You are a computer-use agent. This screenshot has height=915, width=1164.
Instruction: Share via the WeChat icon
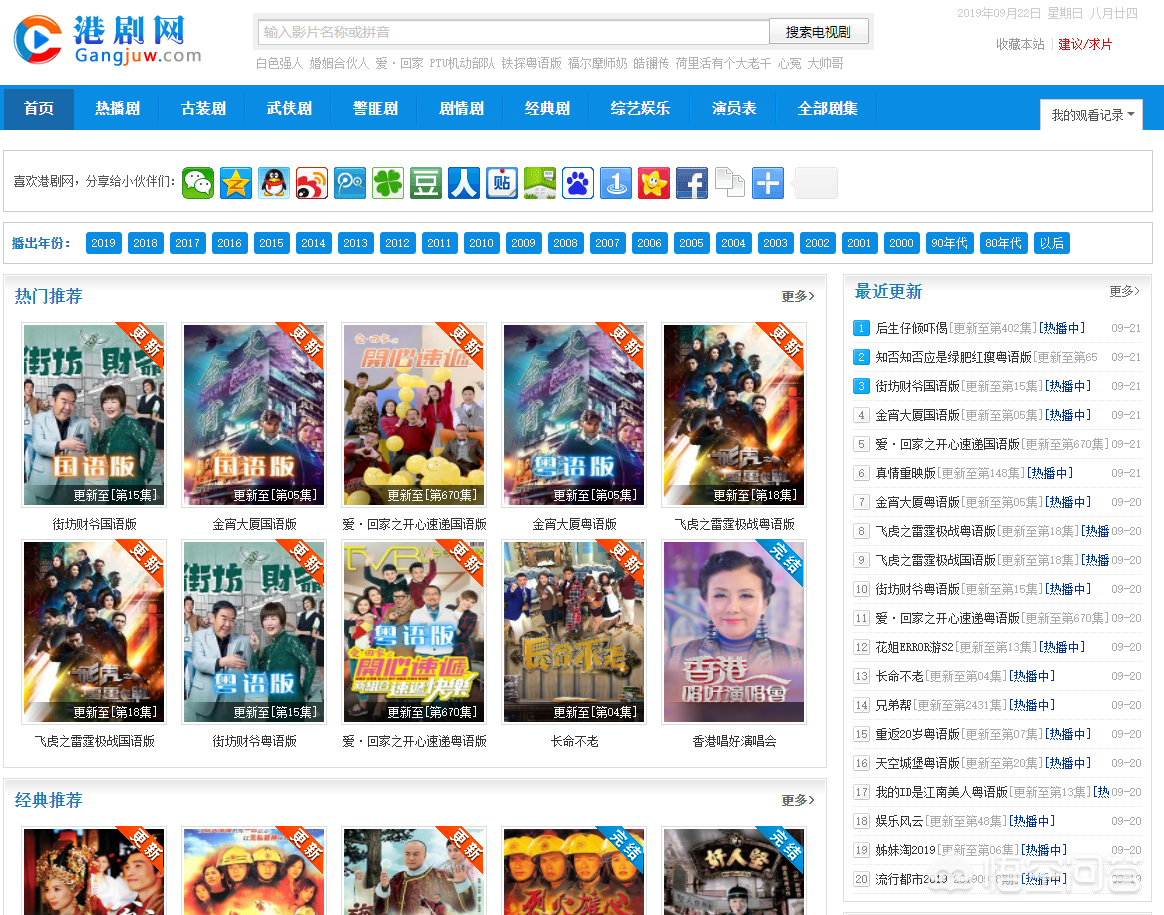click(x=198, y=183)
